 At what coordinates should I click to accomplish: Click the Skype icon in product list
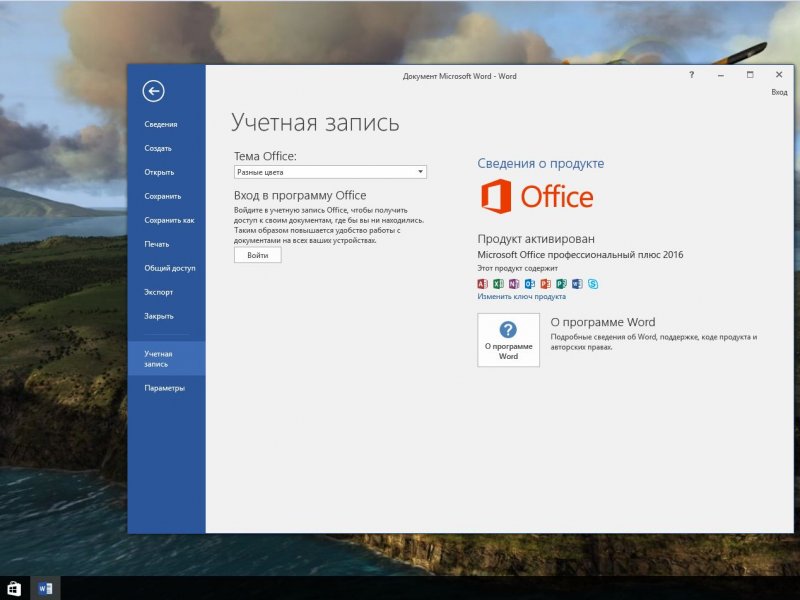tap(593, 284)
